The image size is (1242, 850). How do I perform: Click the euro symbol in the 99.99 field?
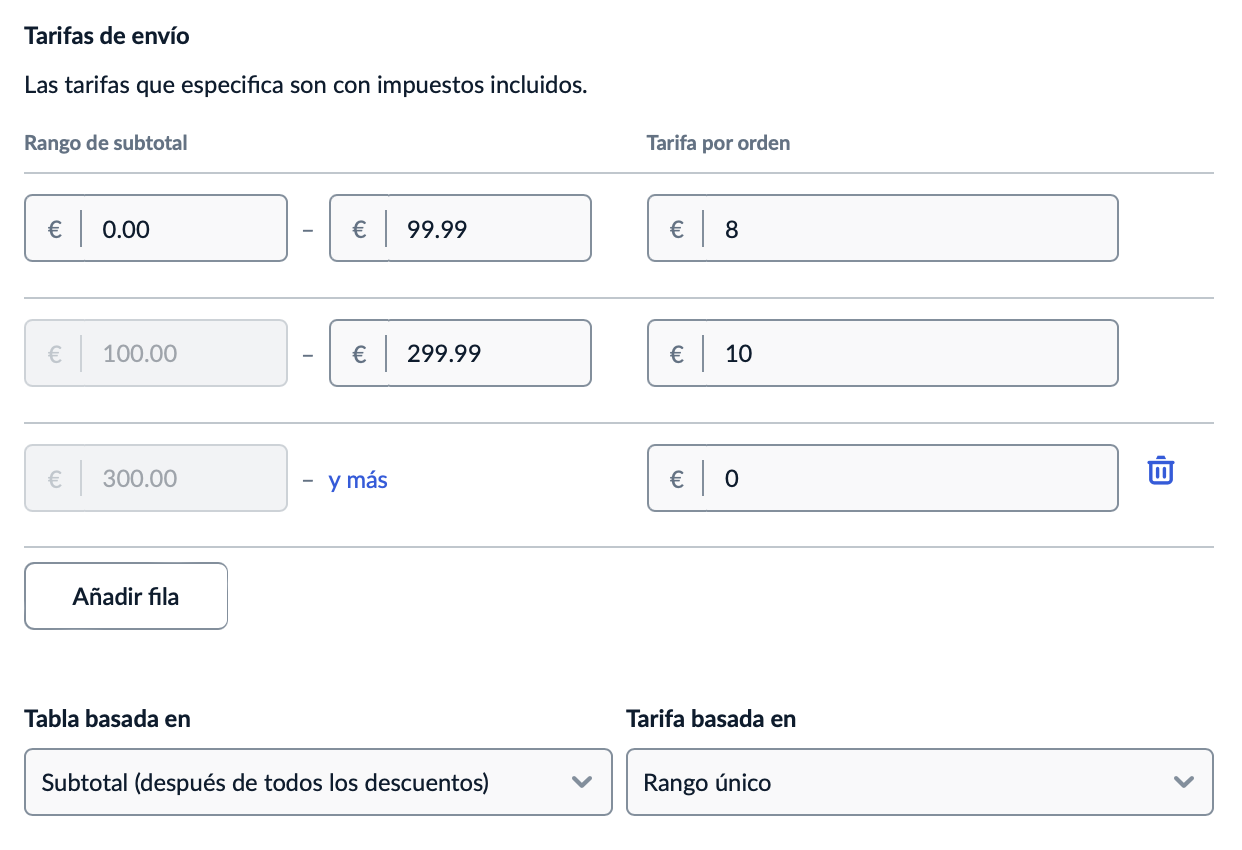tap(359, 229)
